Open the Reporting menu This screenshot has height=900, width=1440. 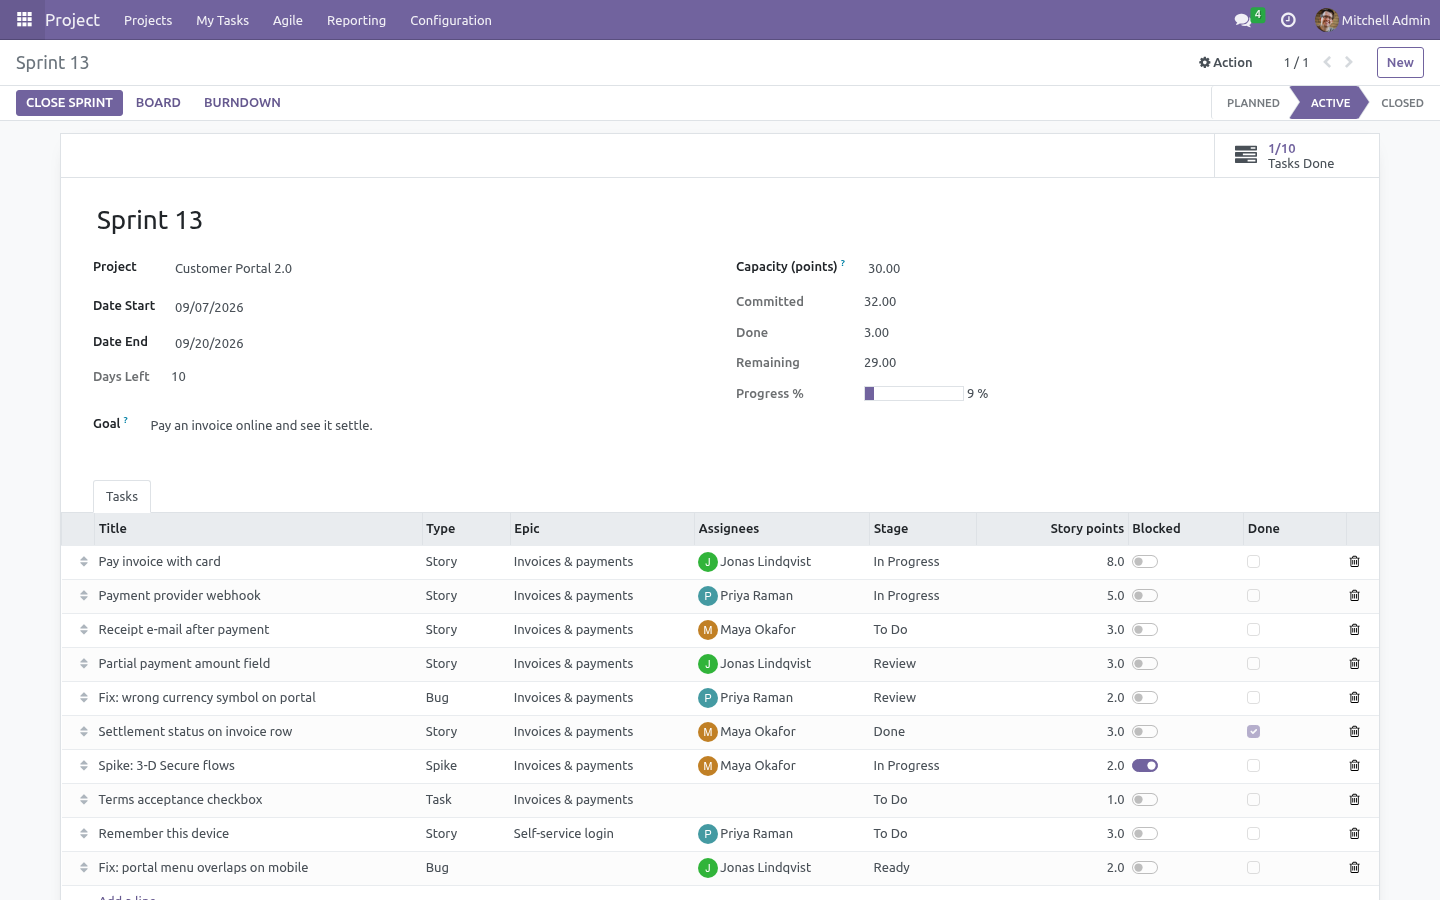coord(356,20)
